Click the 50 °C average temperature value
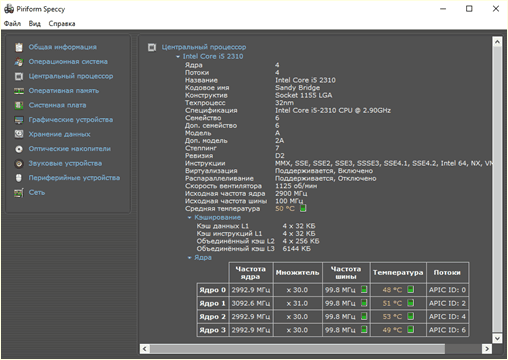This screenshot has width=508, height=360. click(x=285, y=209)
